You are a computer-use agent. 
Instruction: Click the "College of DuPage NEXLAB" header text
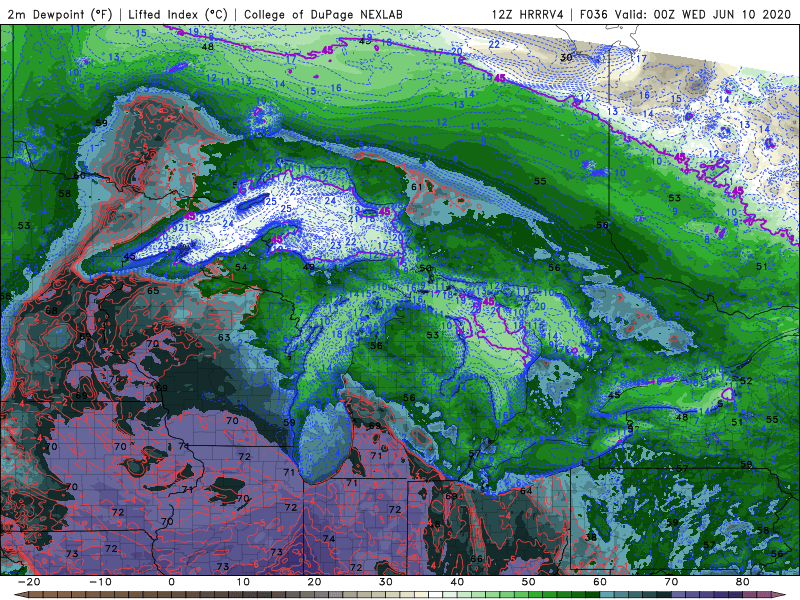pos(323,14)
